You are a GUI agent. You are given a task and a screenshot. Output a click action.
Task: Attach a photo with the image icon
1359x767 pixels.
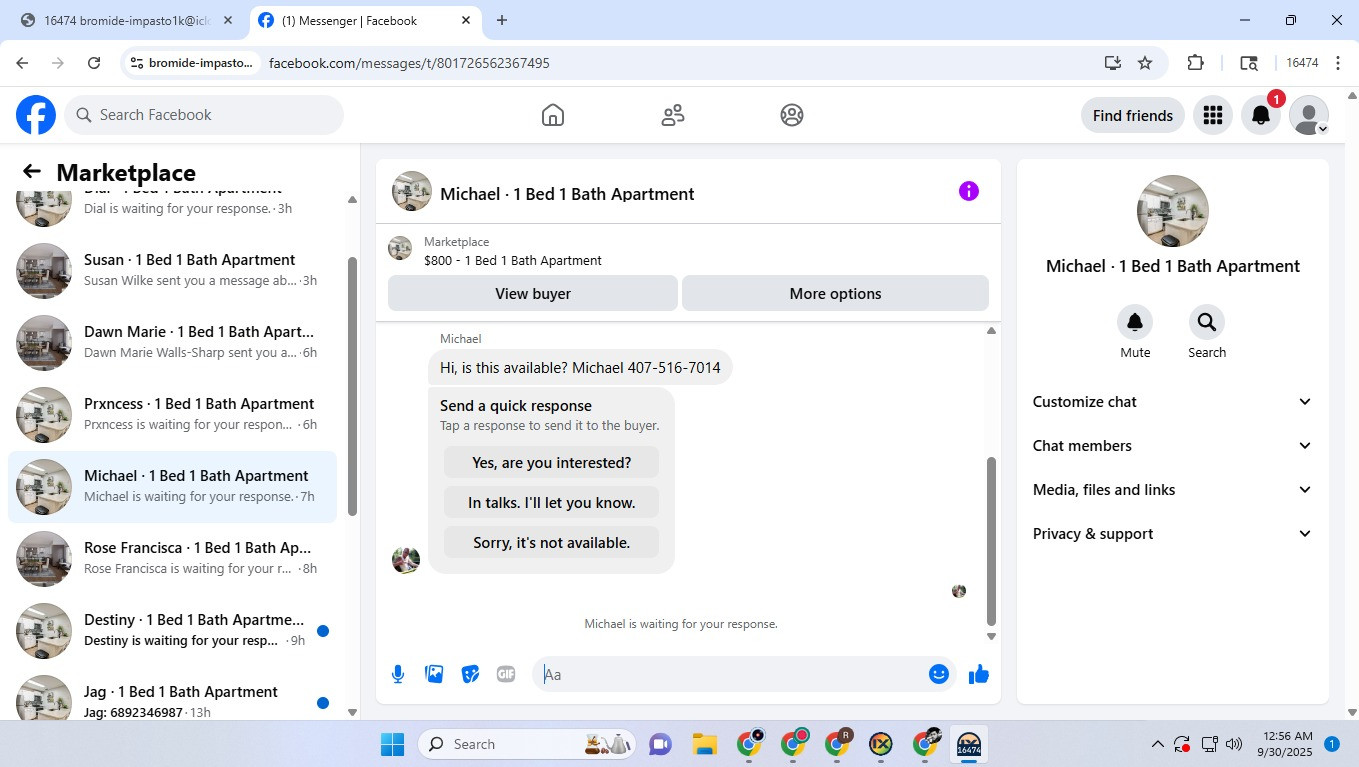pyautogui.click(x=434, y=674)
